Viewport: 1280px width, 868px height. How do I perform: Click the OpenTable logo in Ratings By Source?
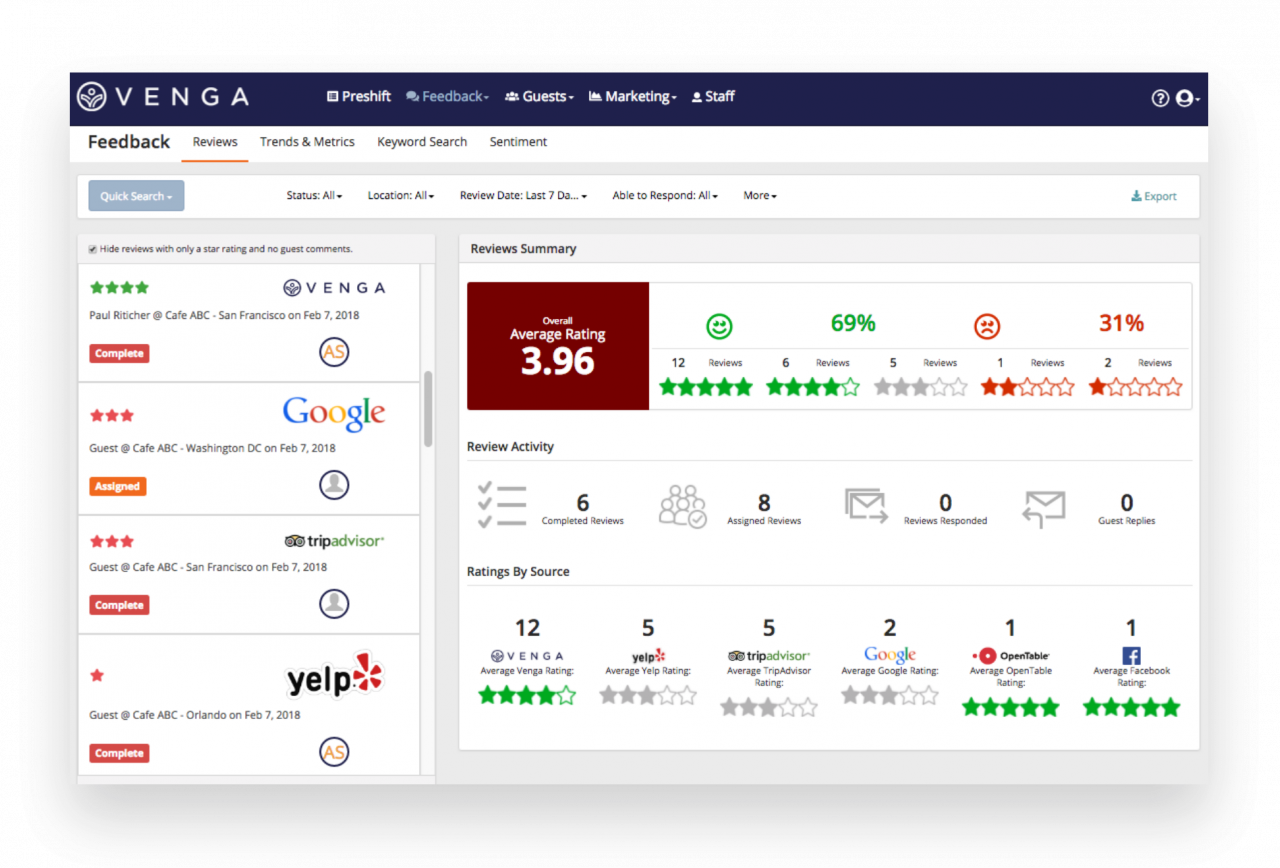pyautogui.click(x=1011, y=656)
